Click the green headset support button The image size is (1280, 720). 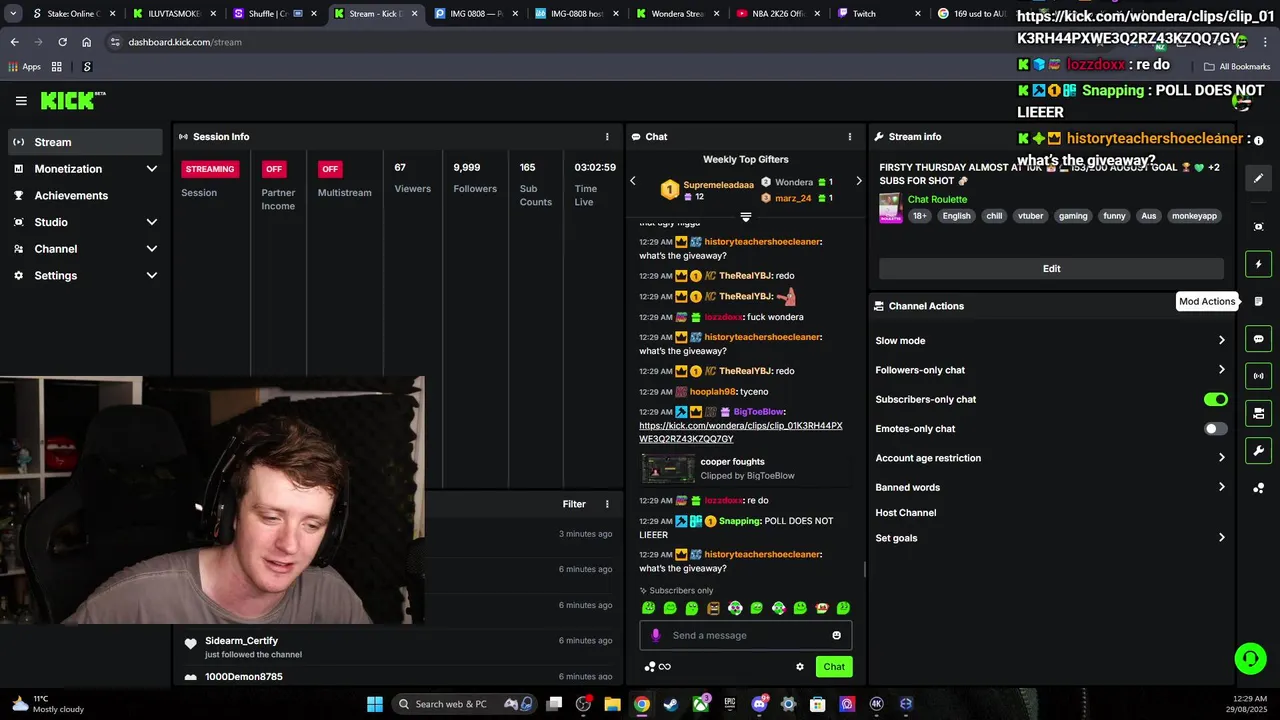coord(1250,658)
